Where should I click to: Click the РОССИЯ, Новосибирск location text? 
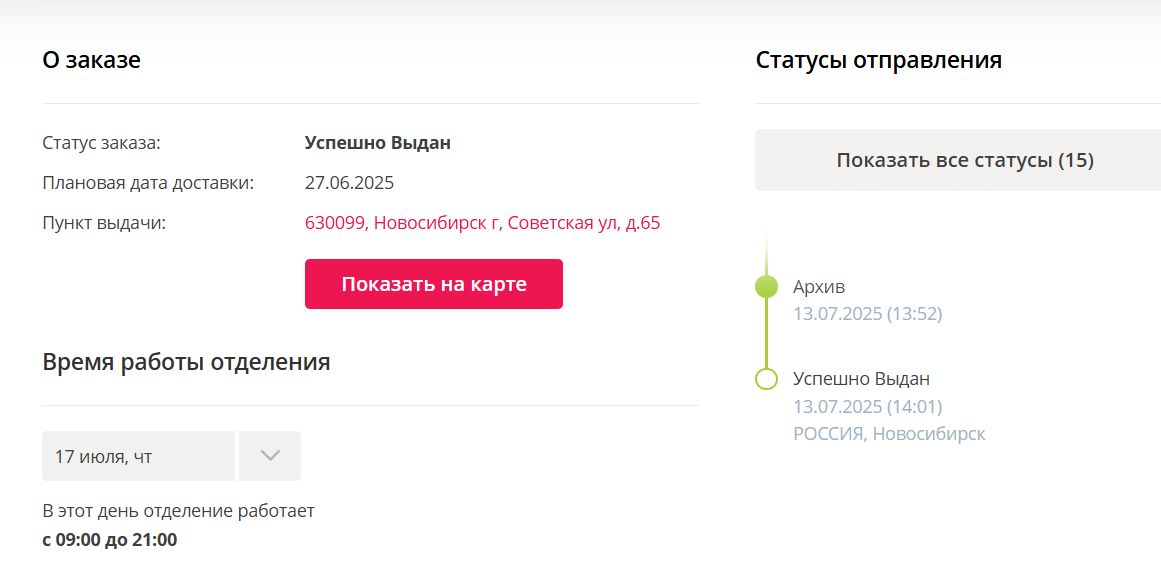coord(889,434)
